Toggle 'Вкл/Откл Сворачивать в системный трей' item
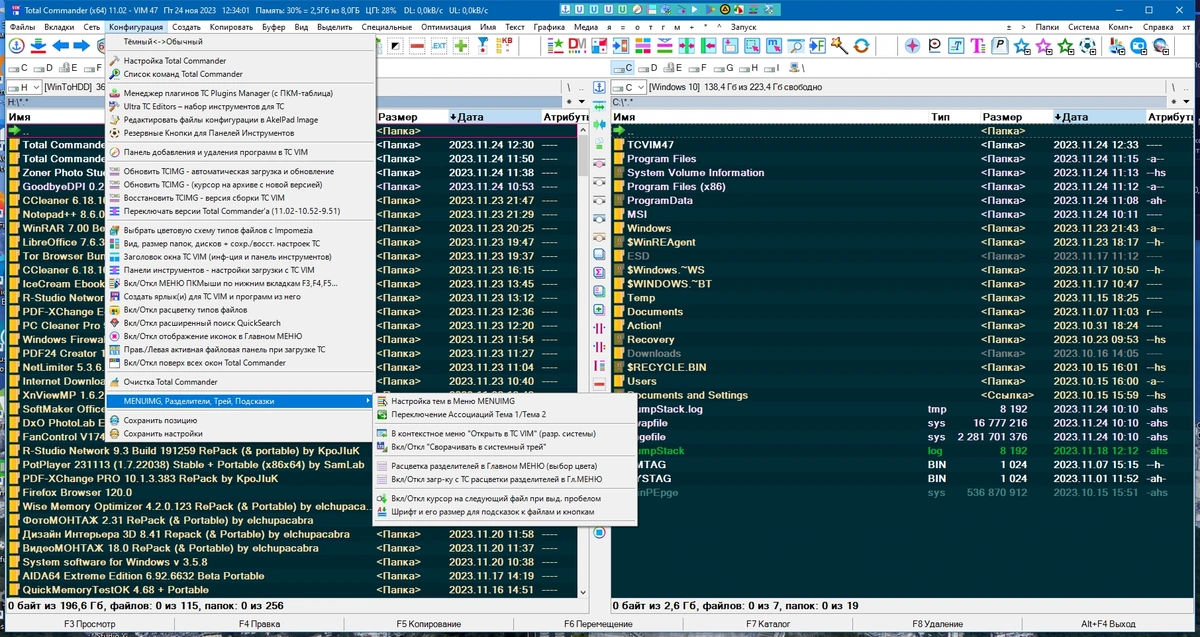Viewport: 1200px width, 637px height. click(x=467, y=447)
